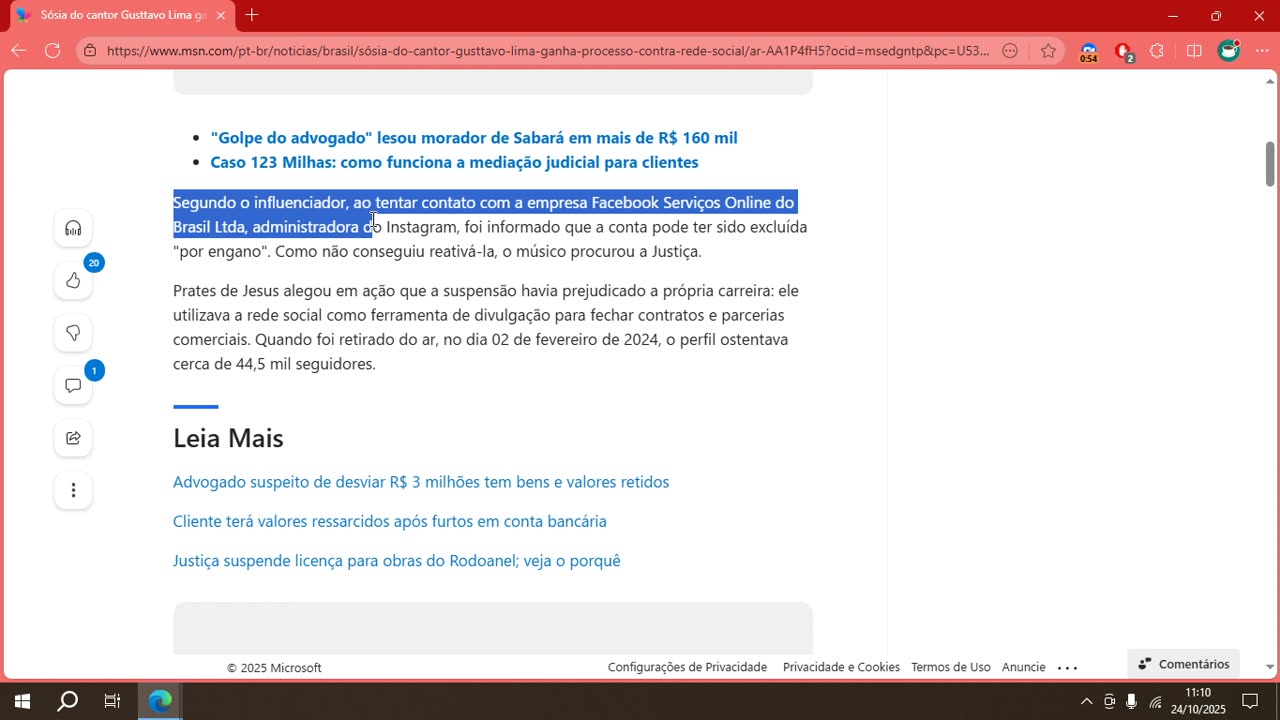Show hidden tray icons chevron
The width and height of the screenshot is (1280, 720).
(1087, 701)
